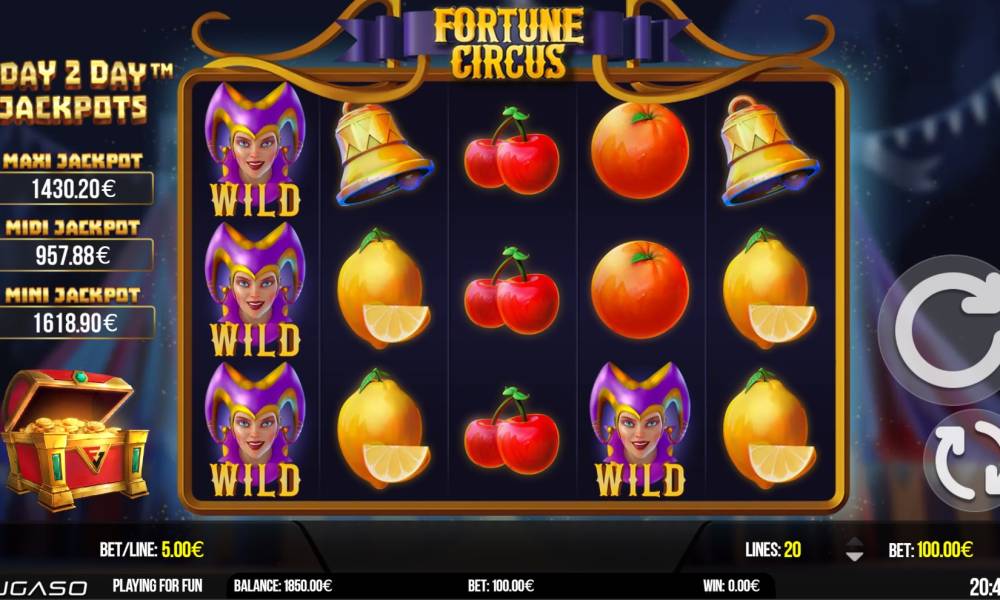Click the golden bell on reel two
This screenshot has height=600, width=1000.
383,154
